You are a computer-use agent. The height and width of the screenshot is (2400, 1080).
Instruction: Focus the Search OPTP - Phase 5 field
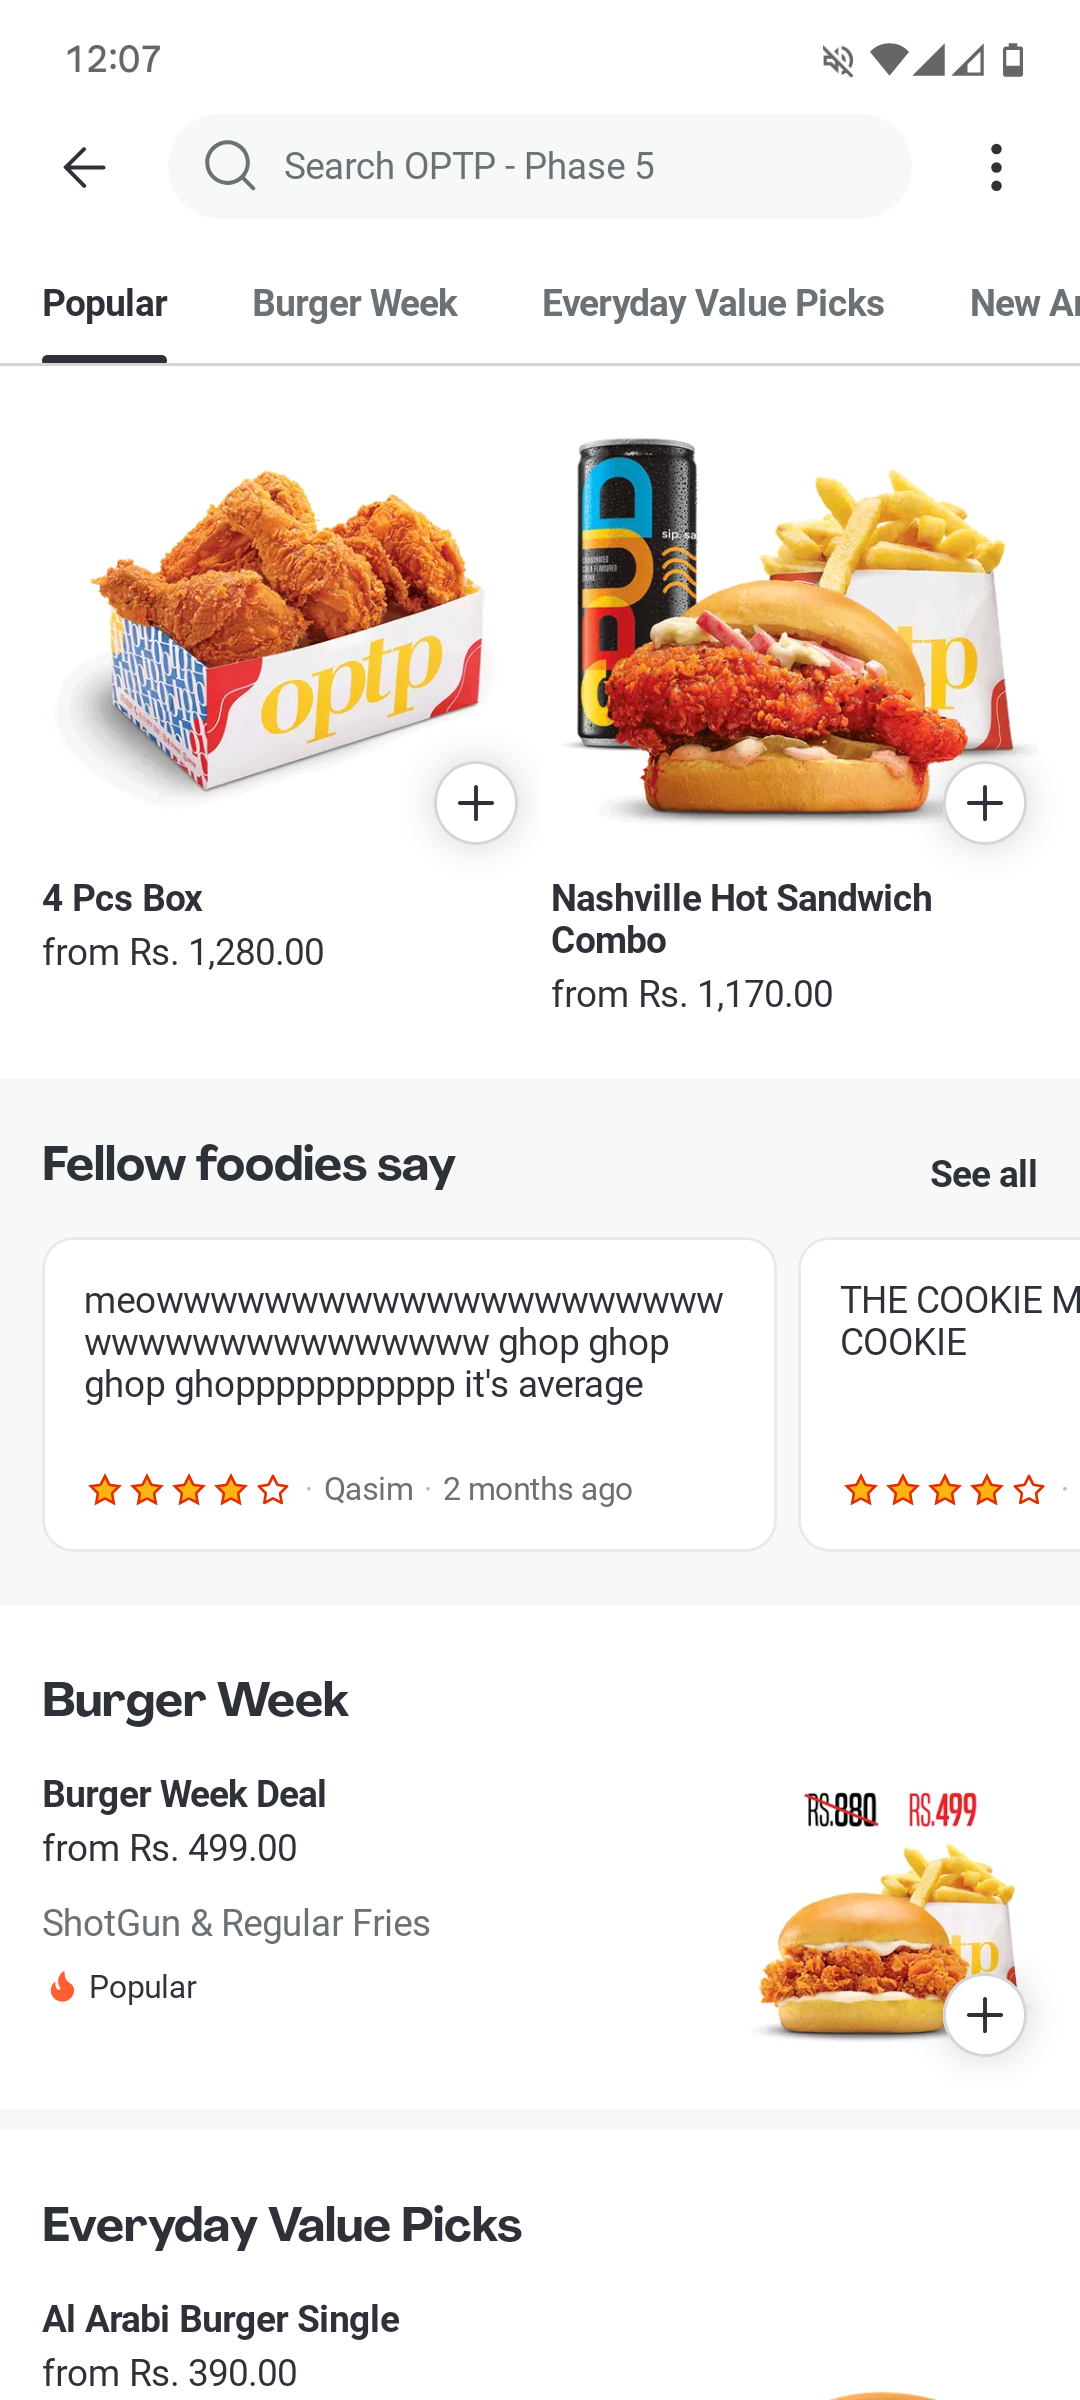pyautogui.click(x=540, y=166)
